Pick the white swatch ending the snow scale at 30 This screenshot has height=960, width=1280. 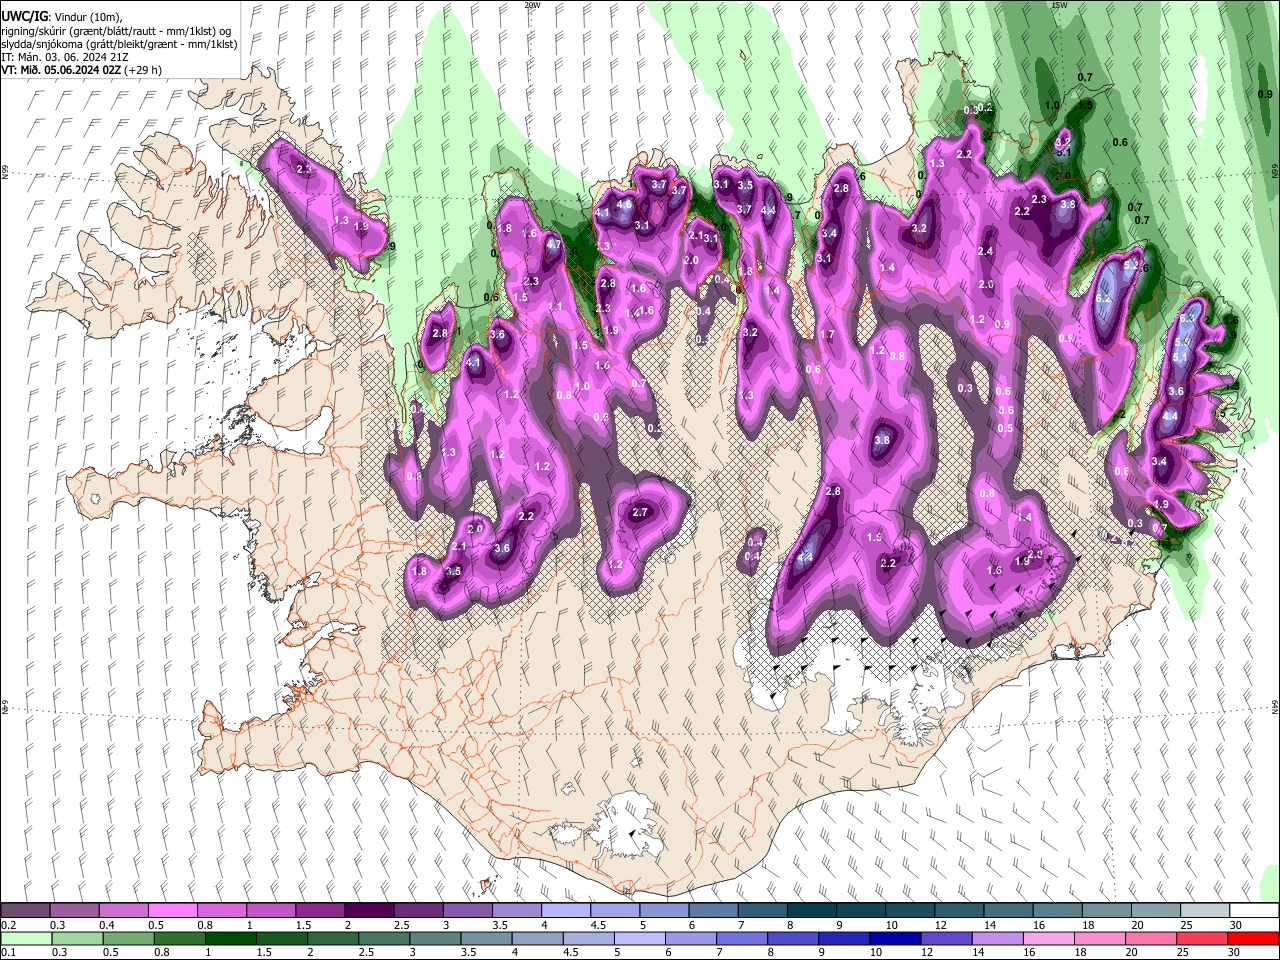coord(1253,911)
